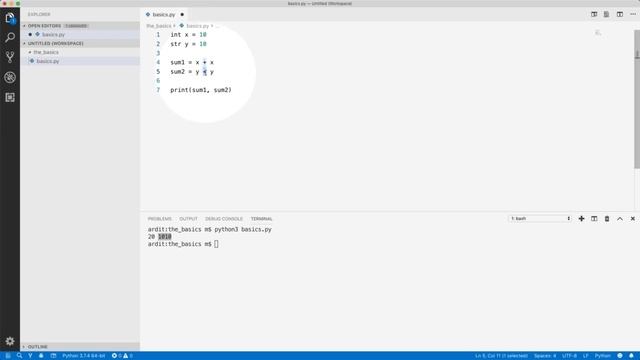Screen dimensions: 640x360
Task: Split the terminal panel
Action: (594, 219)
